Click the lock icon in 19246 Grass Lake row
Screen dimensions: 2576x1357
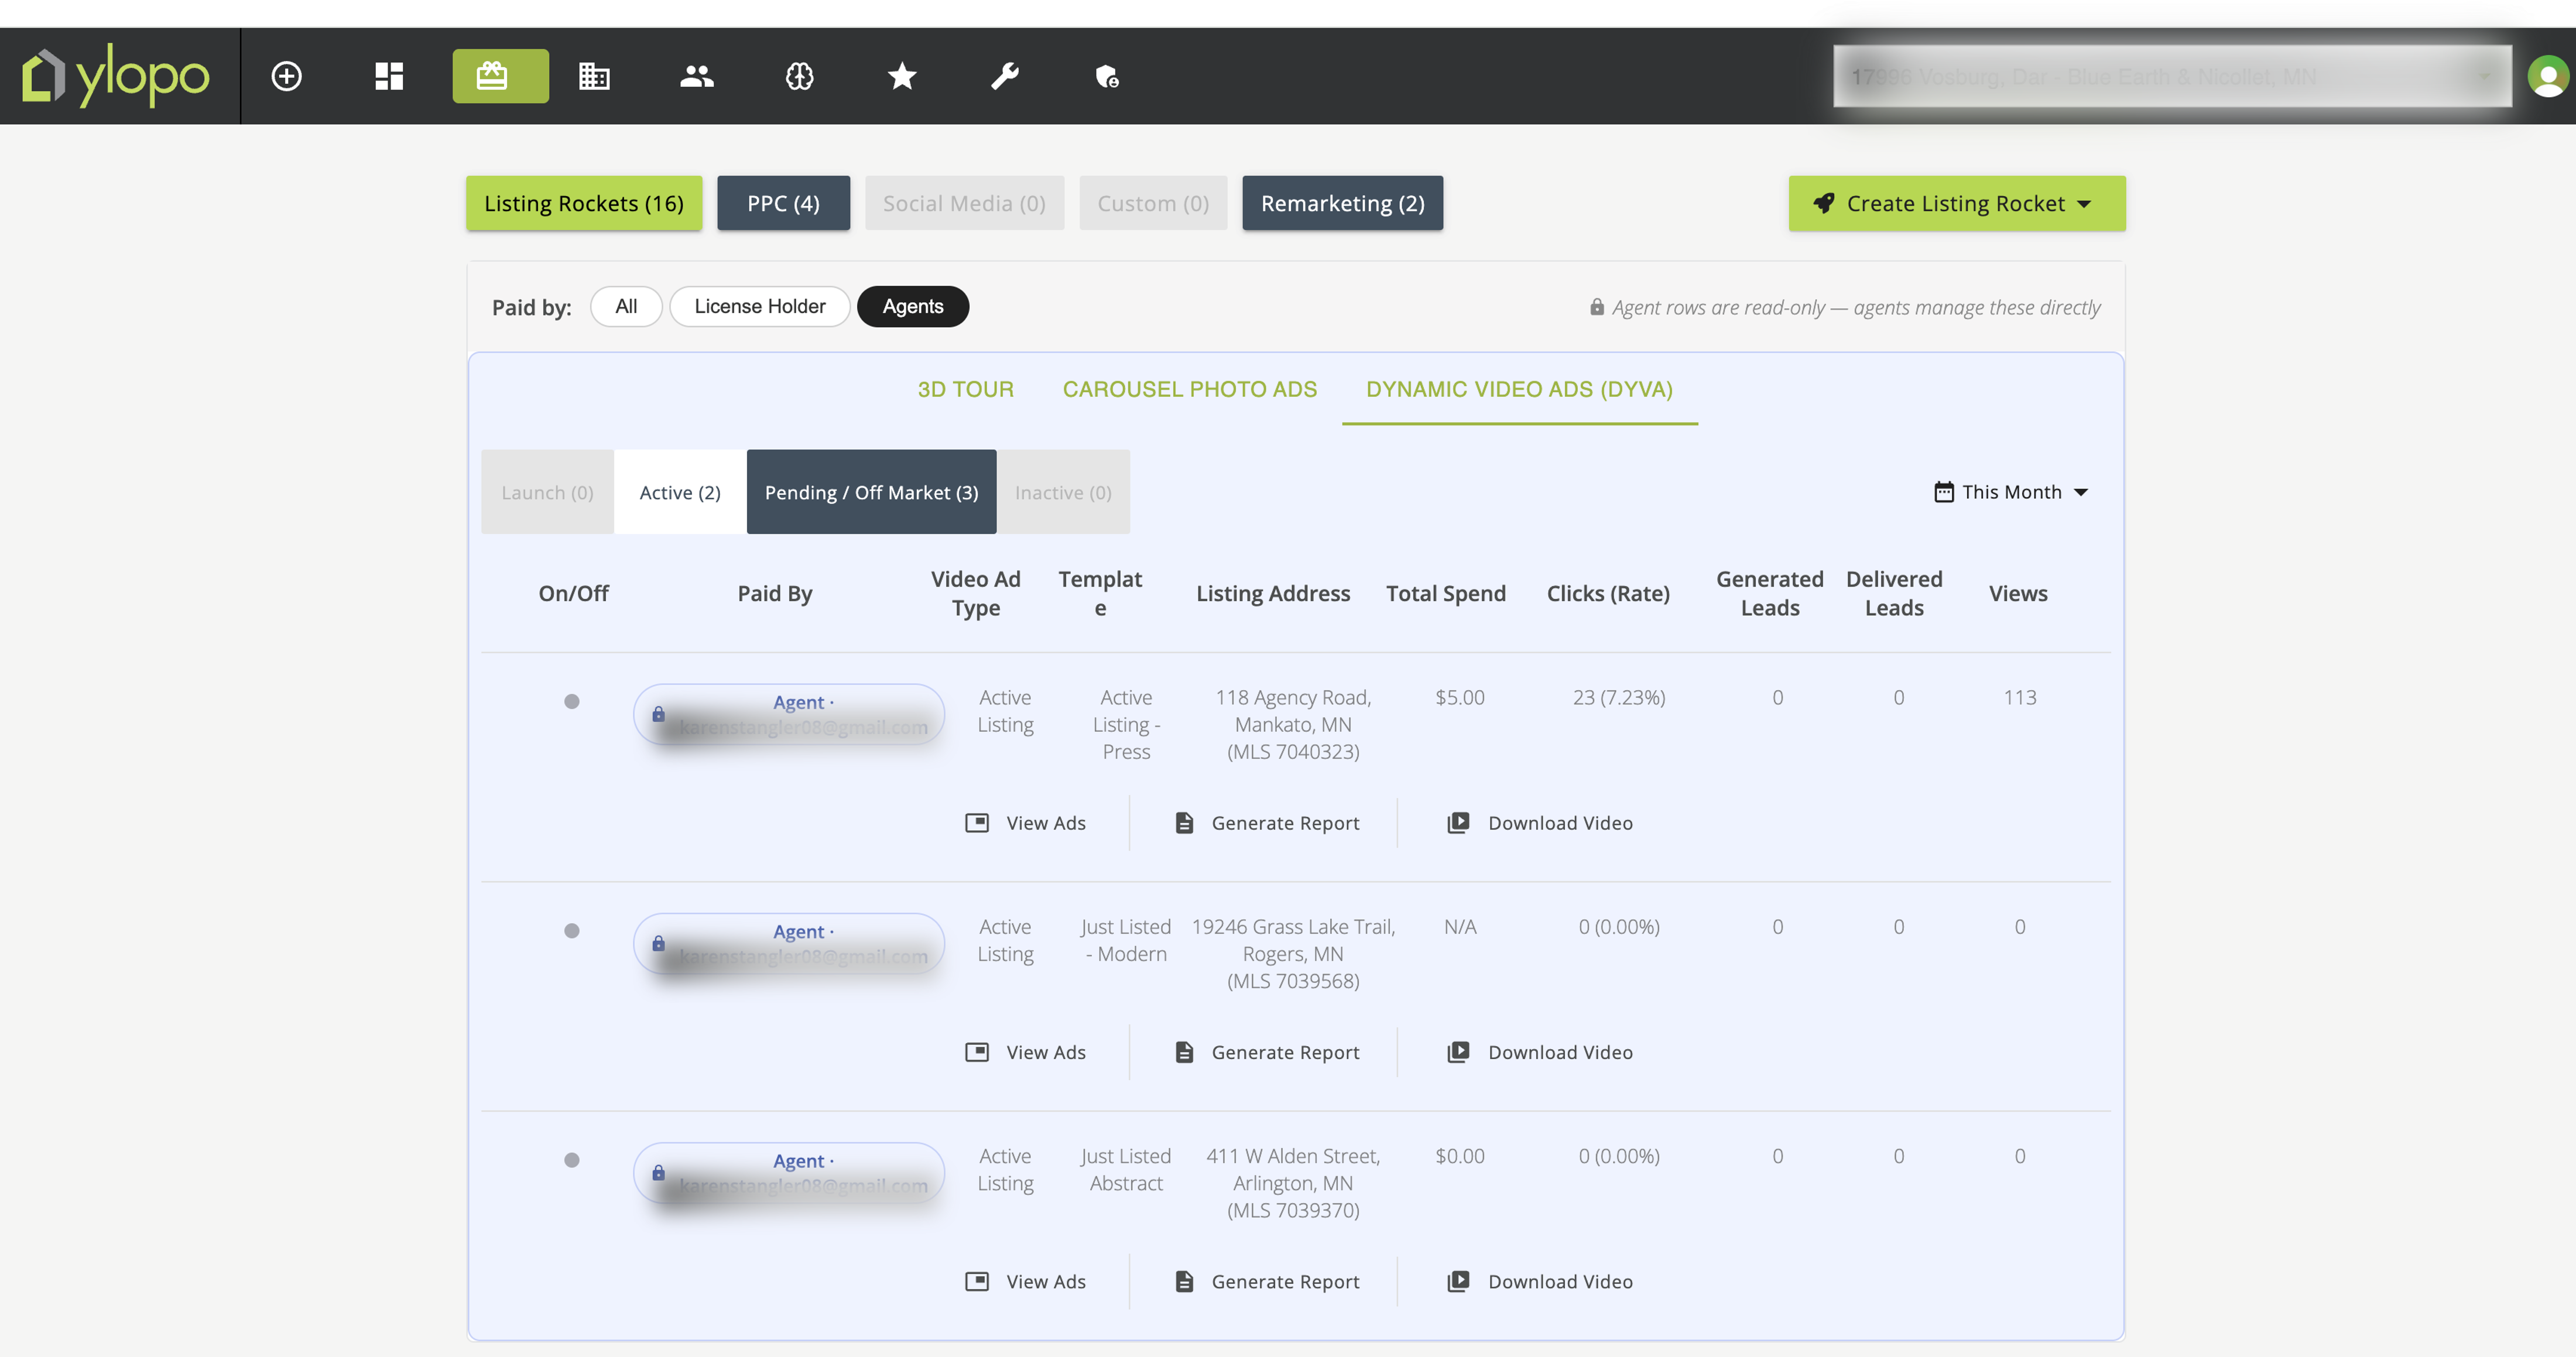pos(658,943)
